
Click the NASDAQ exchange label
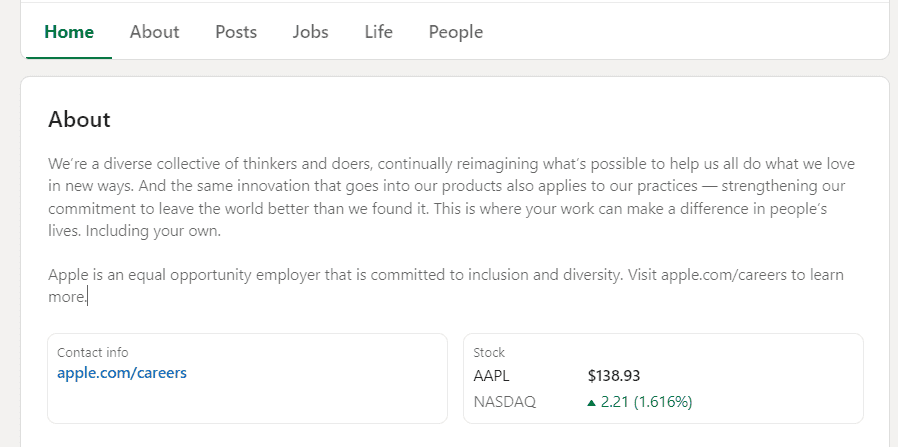pos(504,402)
